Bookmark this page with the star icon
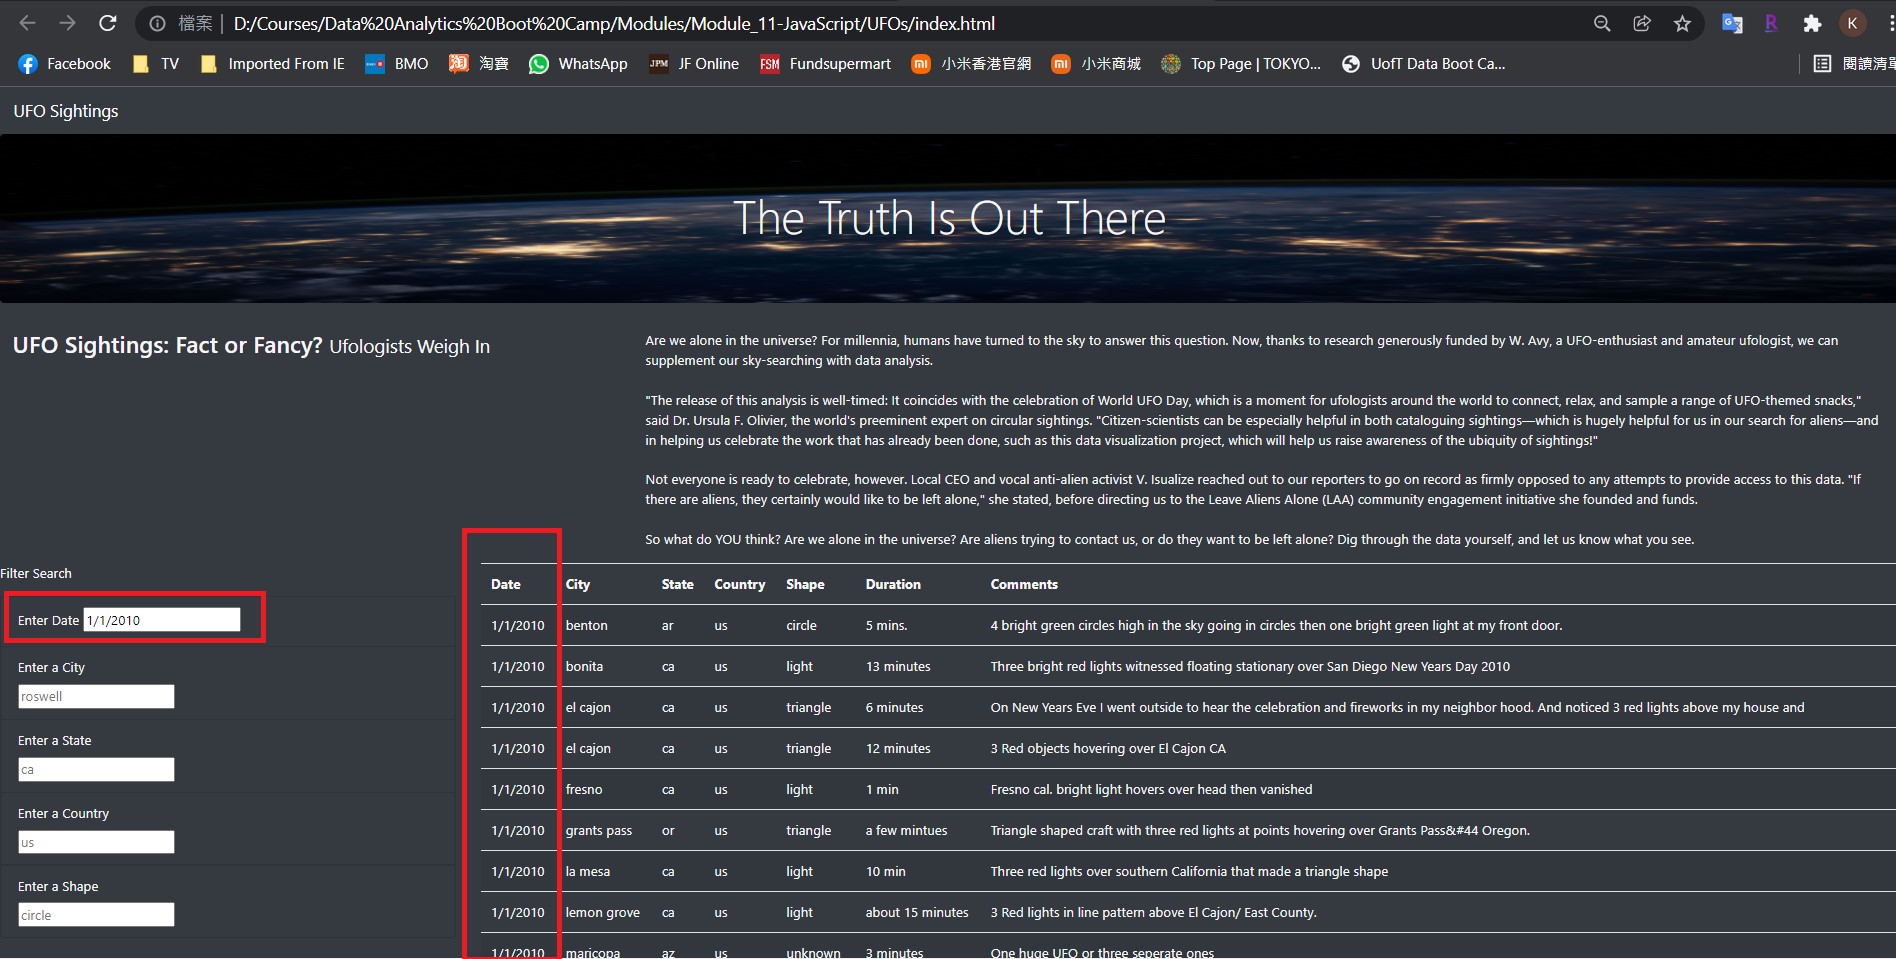 pos(1682,23)
